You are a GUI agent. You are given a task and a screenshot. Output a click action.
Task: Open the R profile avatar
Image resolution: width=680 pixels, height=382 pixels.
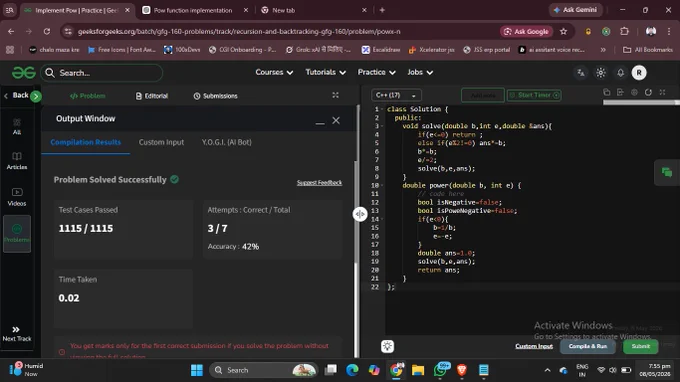[x=639, y=73]
